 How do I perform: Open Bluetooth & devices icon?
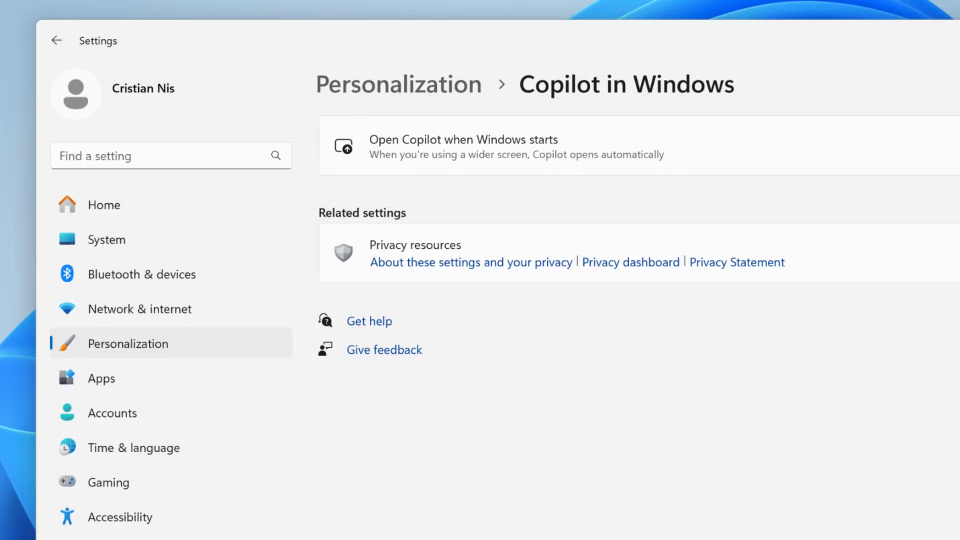(67, 274)
